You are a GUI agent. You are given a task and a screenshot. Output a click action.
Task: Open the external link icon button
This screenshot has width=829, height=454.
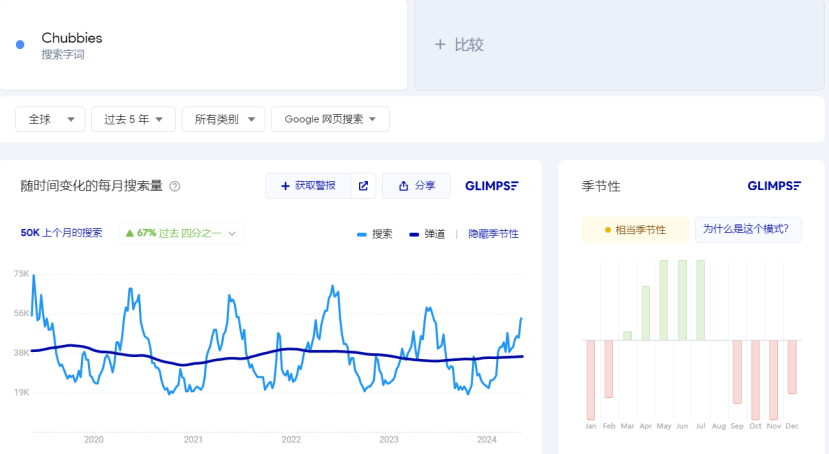(363, 186)
